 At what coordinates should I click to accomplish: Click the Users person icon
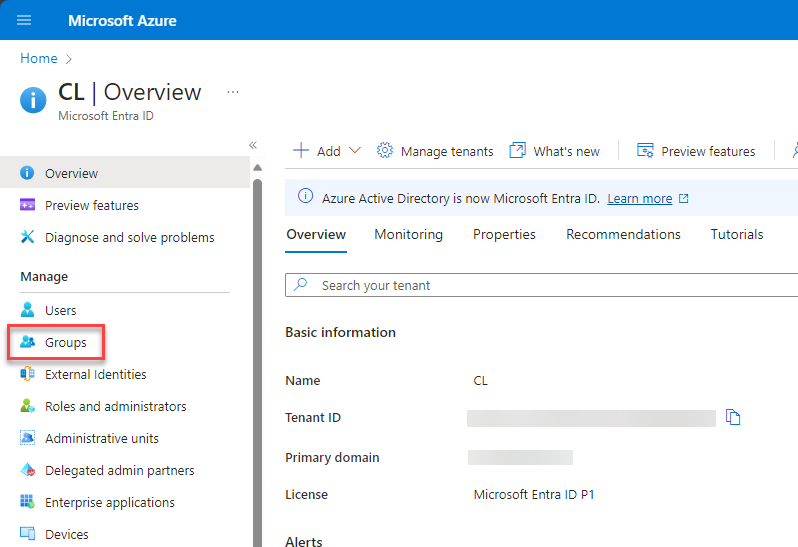coord(27,309)
